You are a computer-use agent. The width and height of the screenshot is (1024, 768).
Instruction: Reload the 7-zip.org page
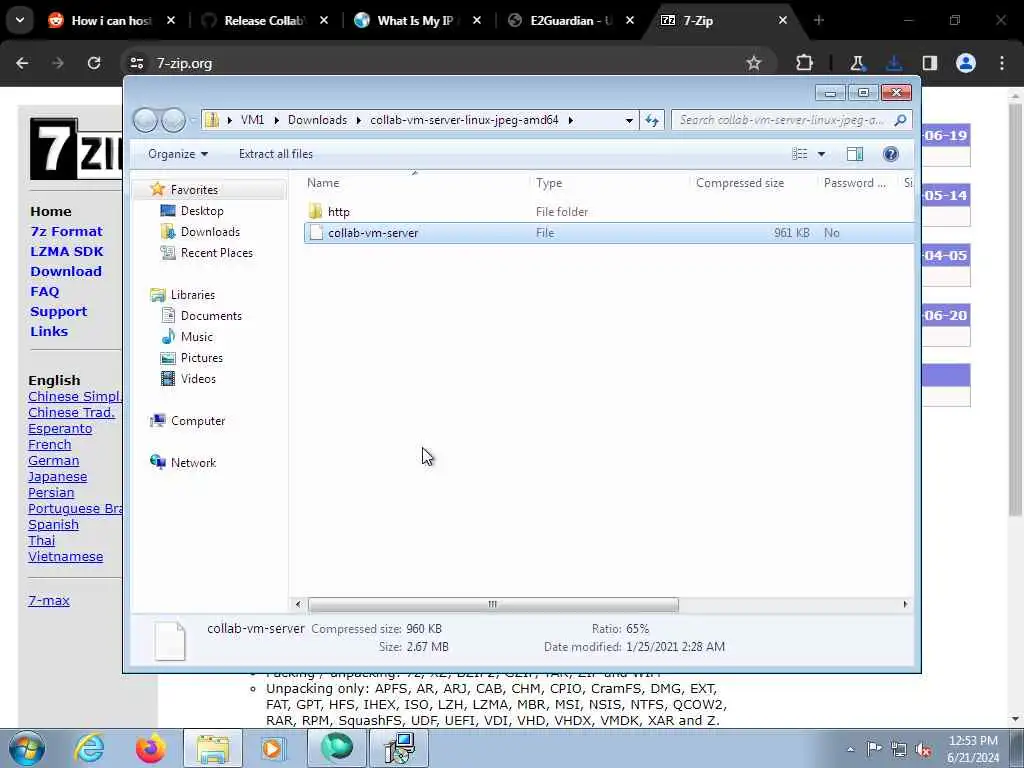pyautogui.click(x=94, y=63)
